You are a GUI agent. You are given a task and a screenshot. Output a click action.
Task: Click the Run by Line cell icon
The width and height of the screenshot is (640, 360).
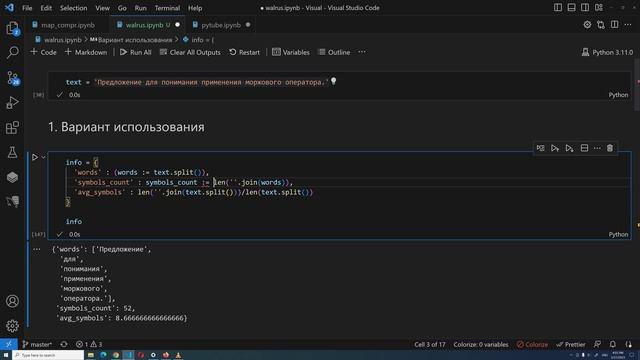click(x=540, y=148)
